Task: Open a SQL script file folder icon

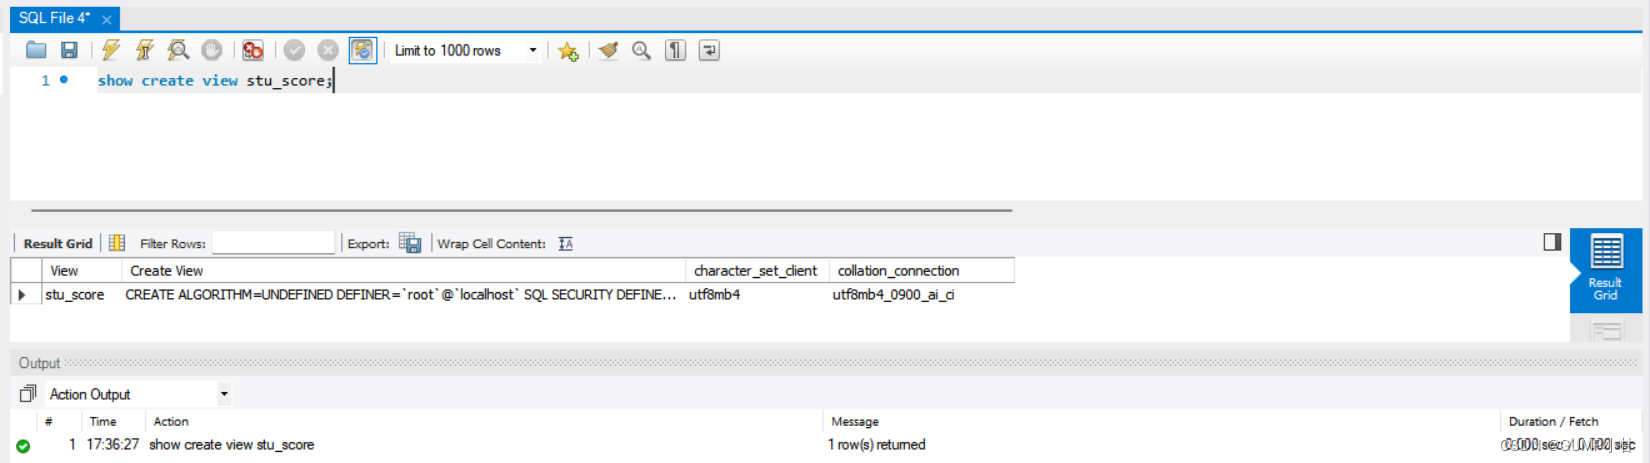Action: click(x=36, y=50)
